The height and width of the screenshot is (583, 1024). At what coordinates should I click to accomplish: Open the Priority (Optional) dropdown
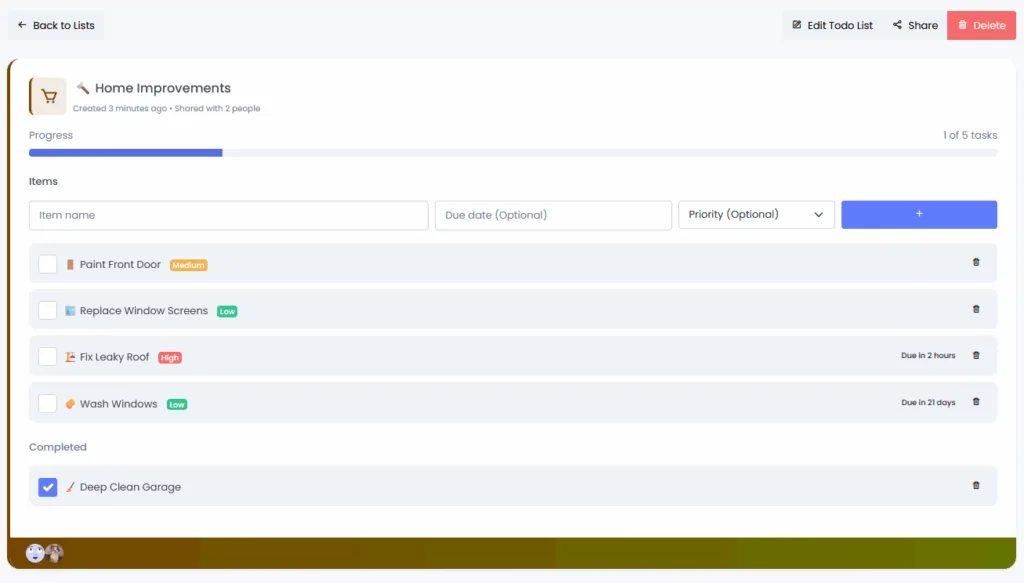[x=756, y=215]
